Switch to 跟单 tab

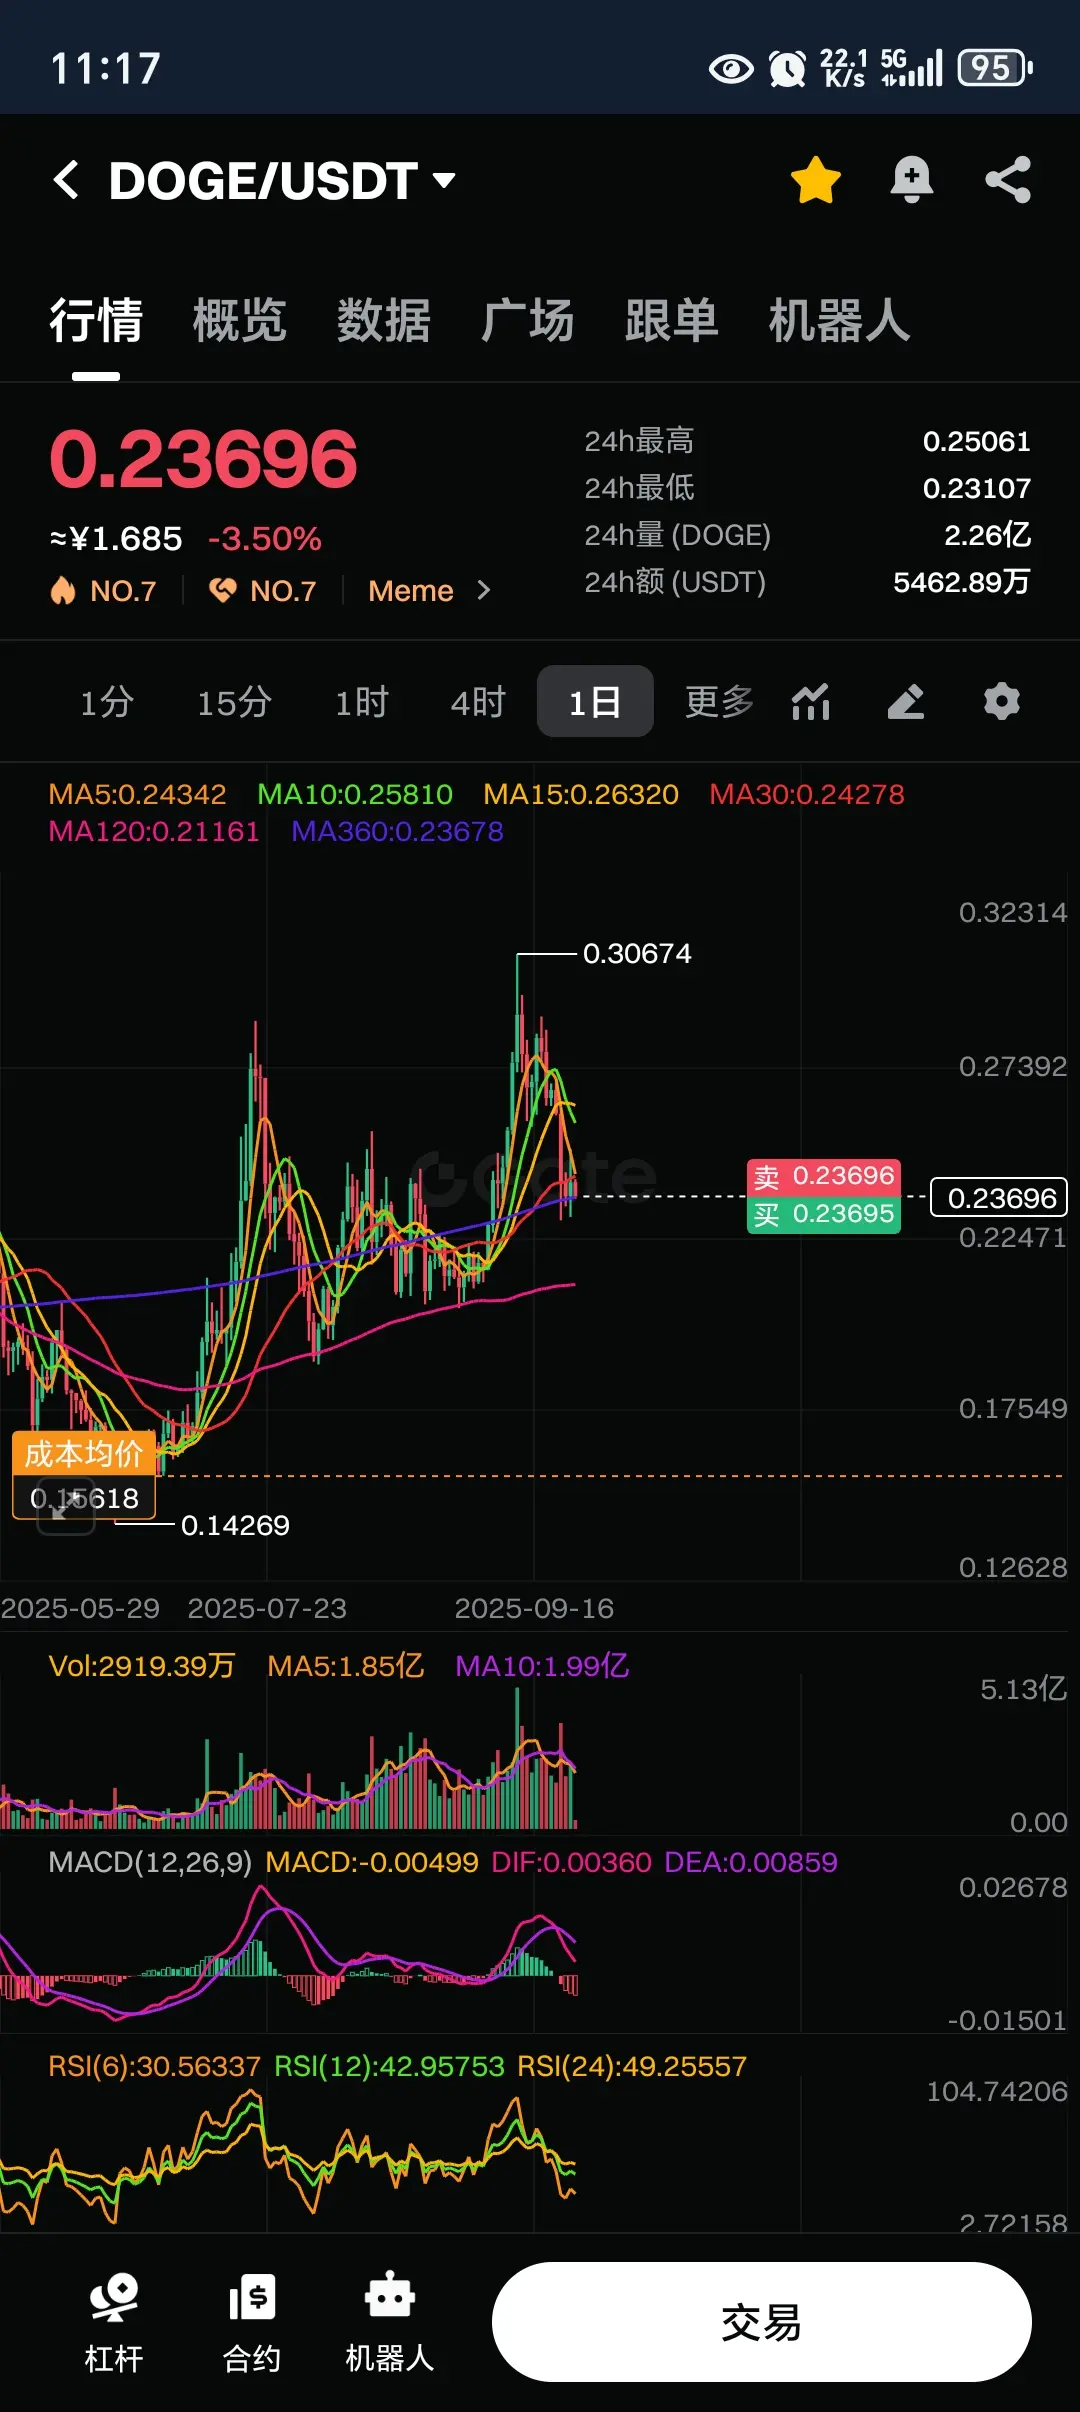(x=671, y=321)
